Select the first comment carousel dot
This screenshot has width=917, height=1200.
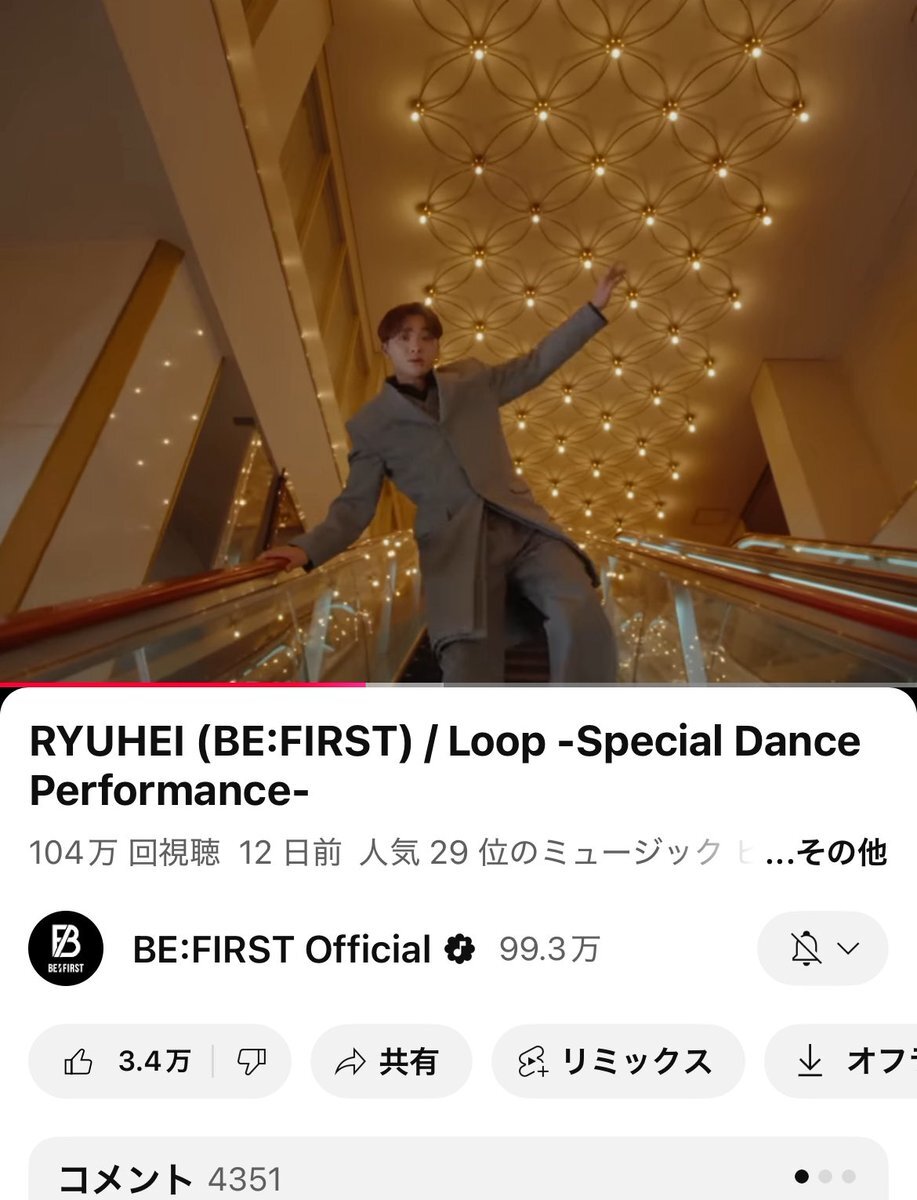click(802, 1176)
